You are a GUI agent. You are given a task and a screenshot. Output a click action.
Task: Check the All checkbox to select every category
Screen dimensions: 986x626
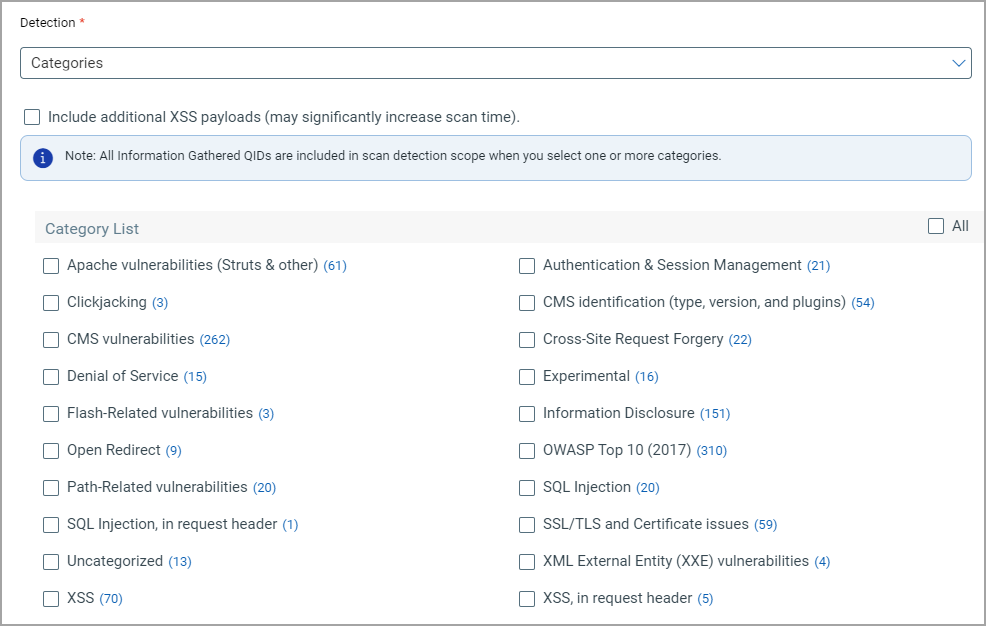point(935,225)
